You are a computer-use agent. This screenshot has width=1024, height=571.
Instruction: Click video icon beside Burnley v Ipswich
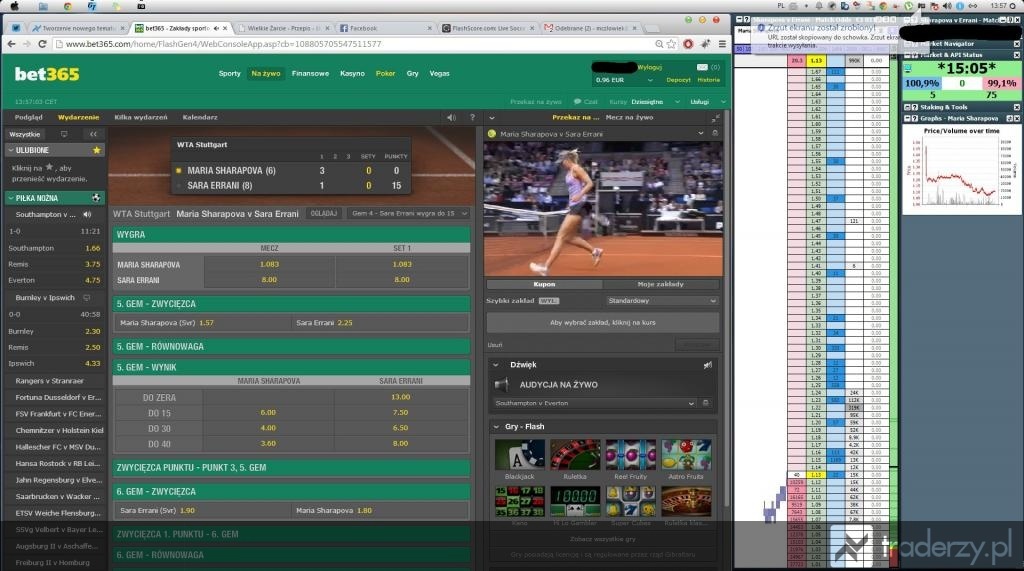(x=86, y=298)
